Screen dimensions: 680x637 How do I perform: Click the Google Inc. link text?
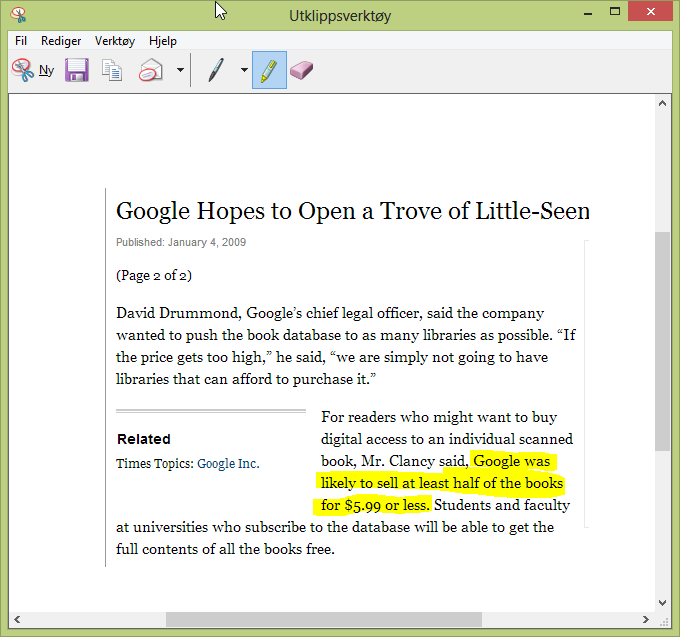click(228, 464)
